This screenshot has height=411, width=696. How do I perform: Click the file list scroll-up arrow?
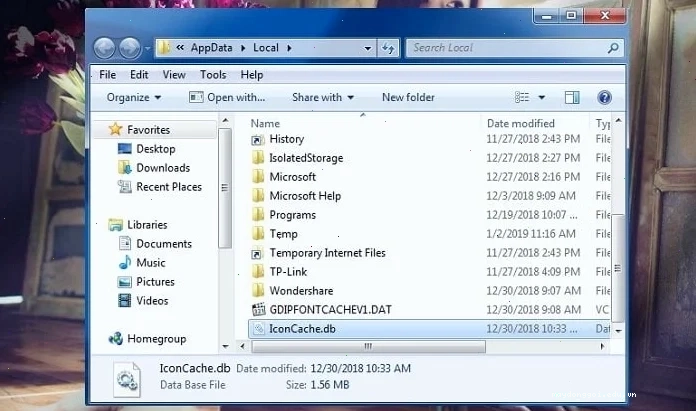click(x=618, y=121)
